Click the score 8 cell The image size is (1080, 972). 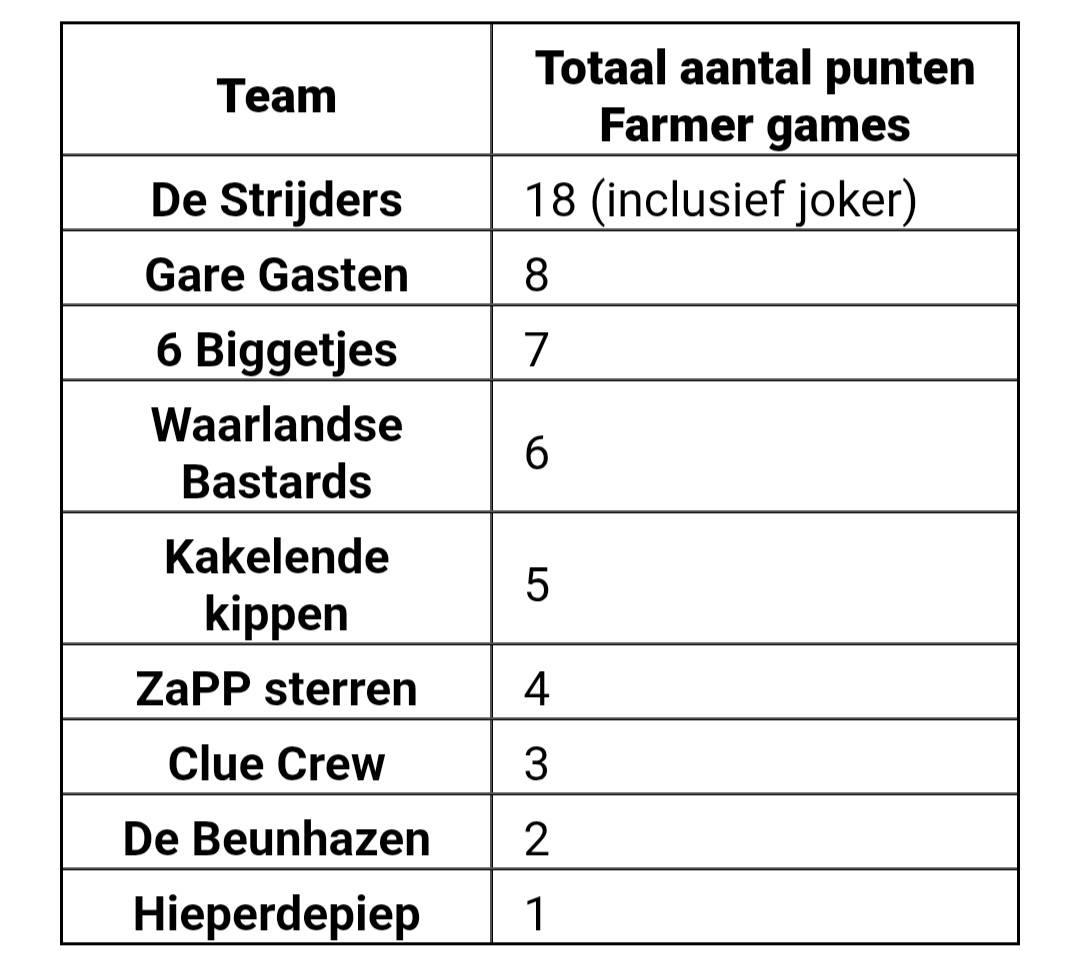[755, 268]
